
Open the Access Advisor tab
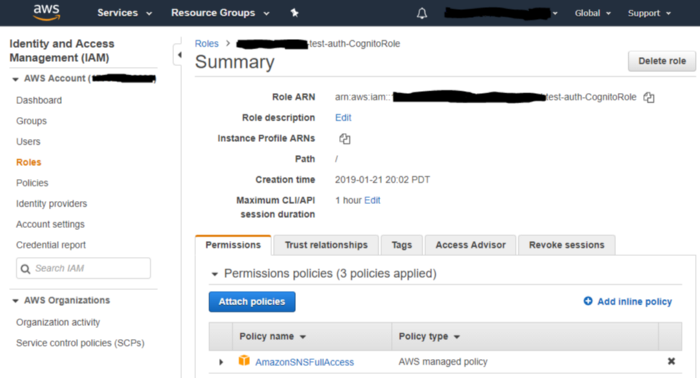(471, 245)
